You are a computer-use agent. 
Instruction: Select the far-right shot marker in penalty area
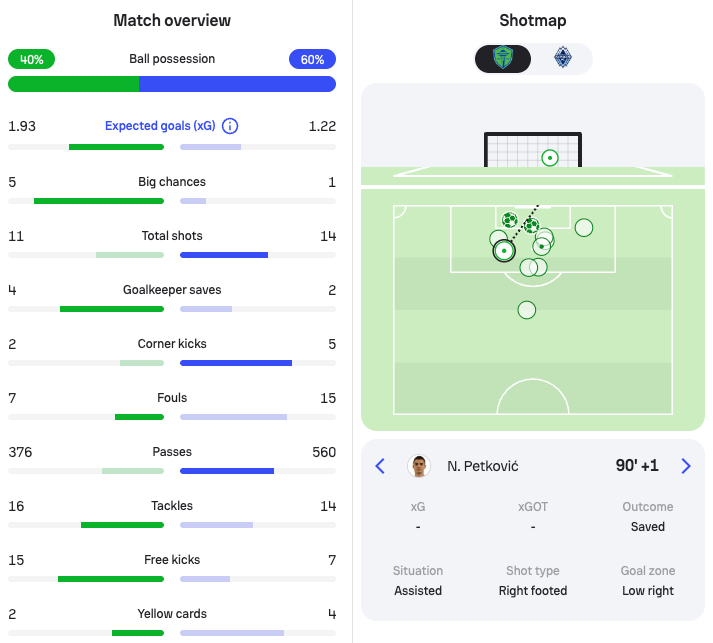584,228
